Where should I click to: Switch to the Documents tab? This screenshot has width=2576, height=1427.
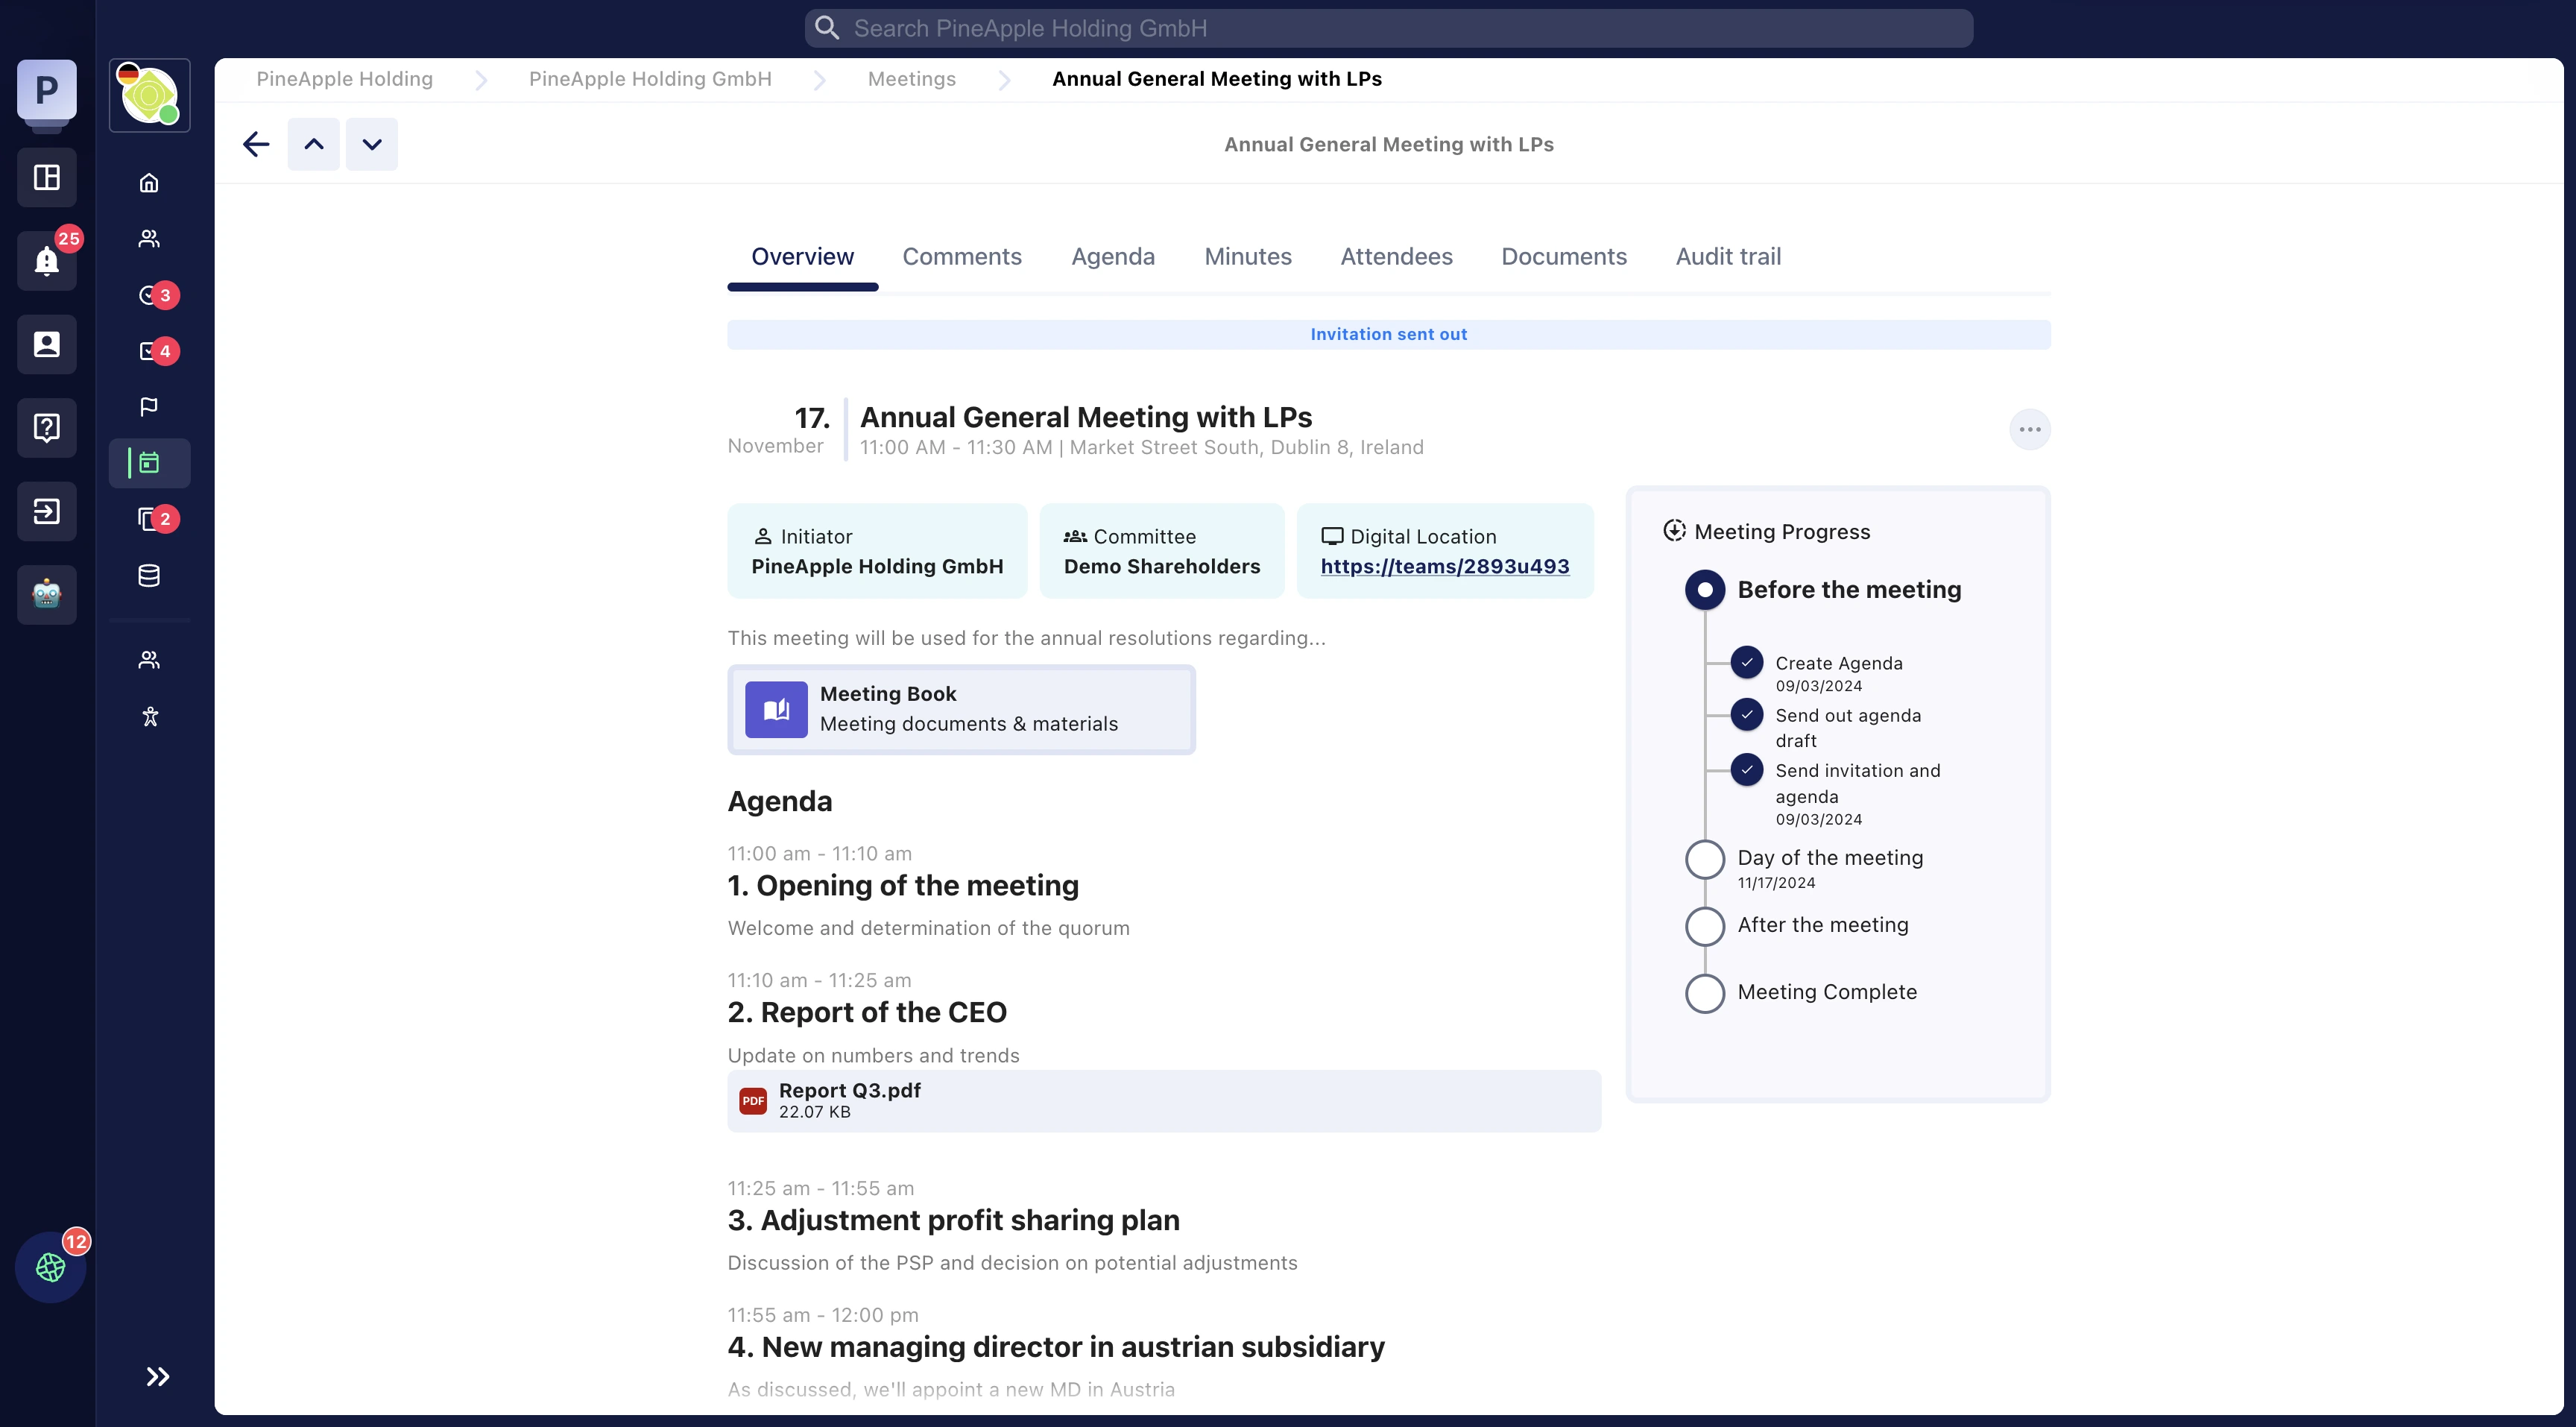click(x=1564, y=257)
